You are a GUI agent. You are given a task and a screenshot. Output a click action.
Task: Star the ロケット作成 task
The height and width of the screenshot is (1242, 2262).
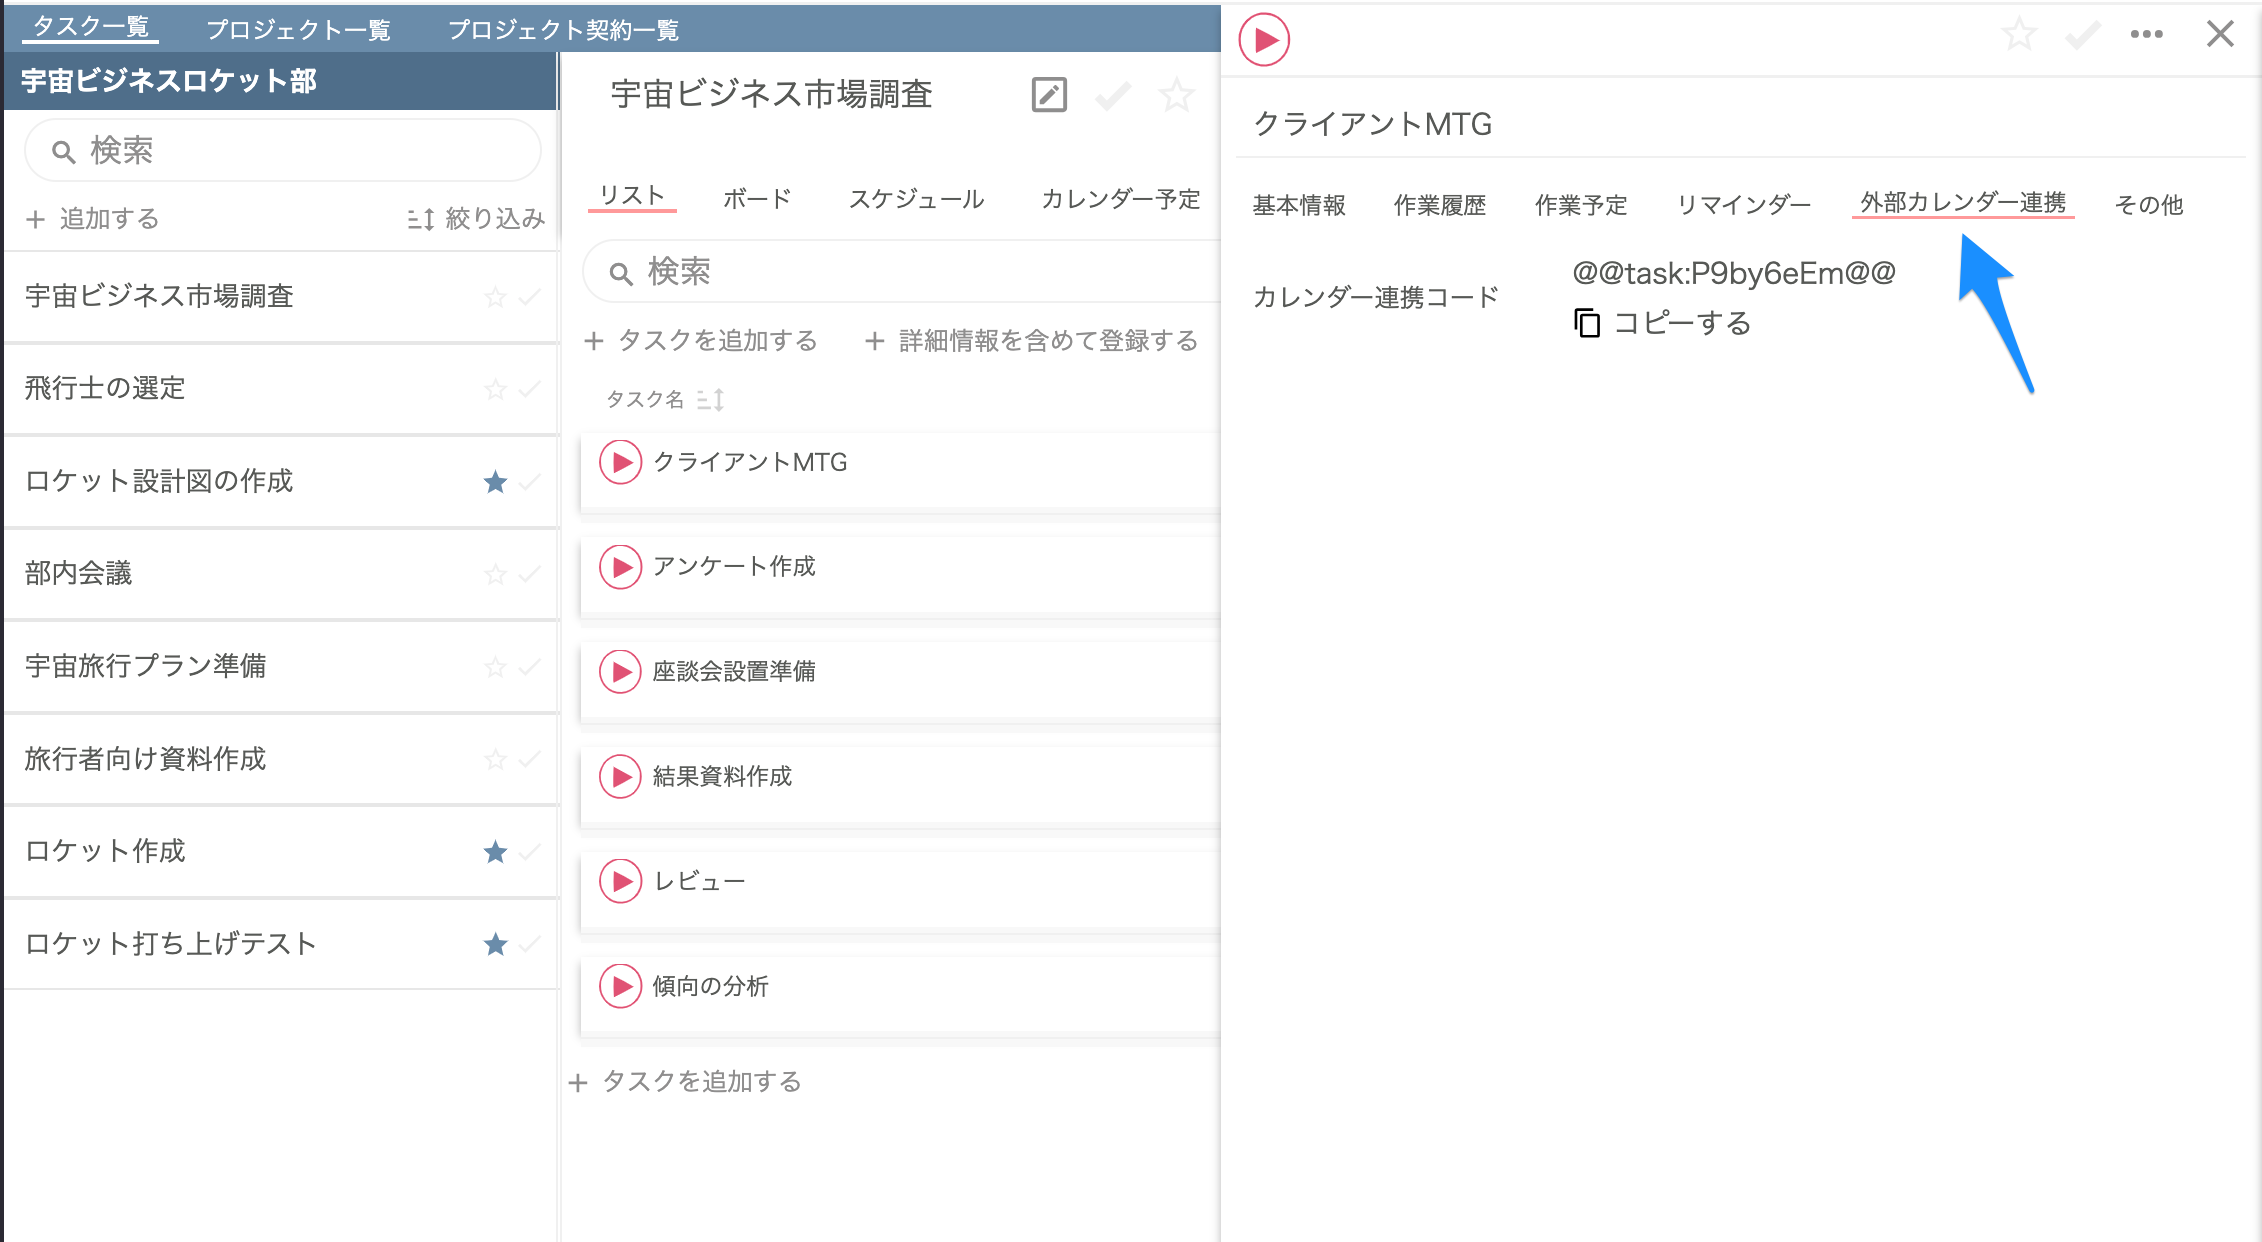click(496, 851)
